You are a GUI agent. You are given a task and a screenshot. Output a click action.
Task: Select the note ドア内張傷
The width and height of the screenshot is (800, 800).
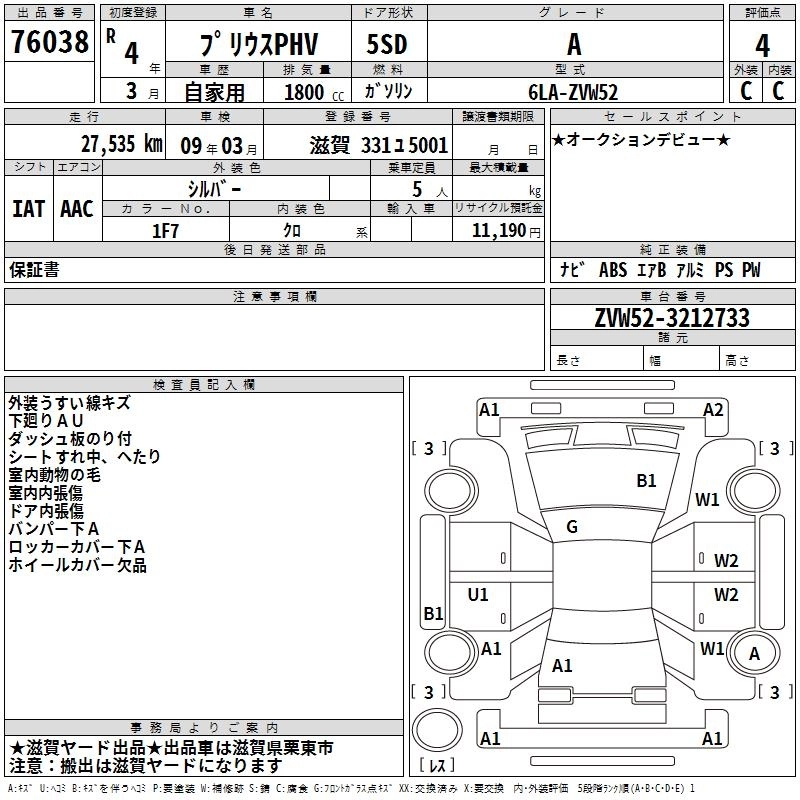[x=46, y=510]
